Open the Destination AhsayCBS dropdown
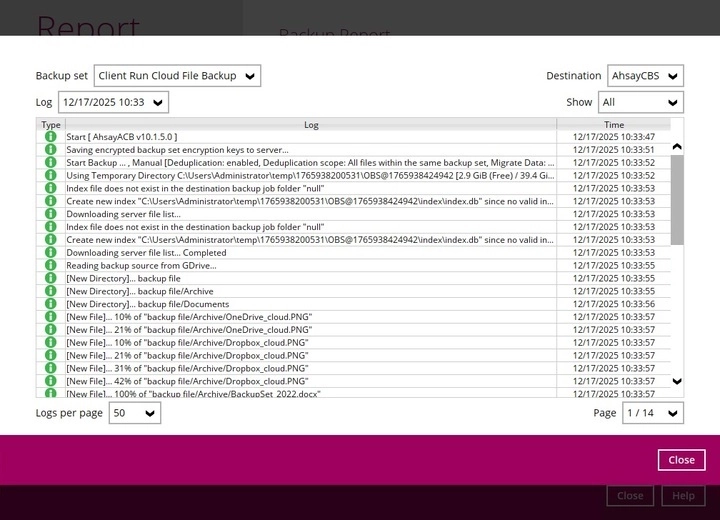 (x=645, y=76)
